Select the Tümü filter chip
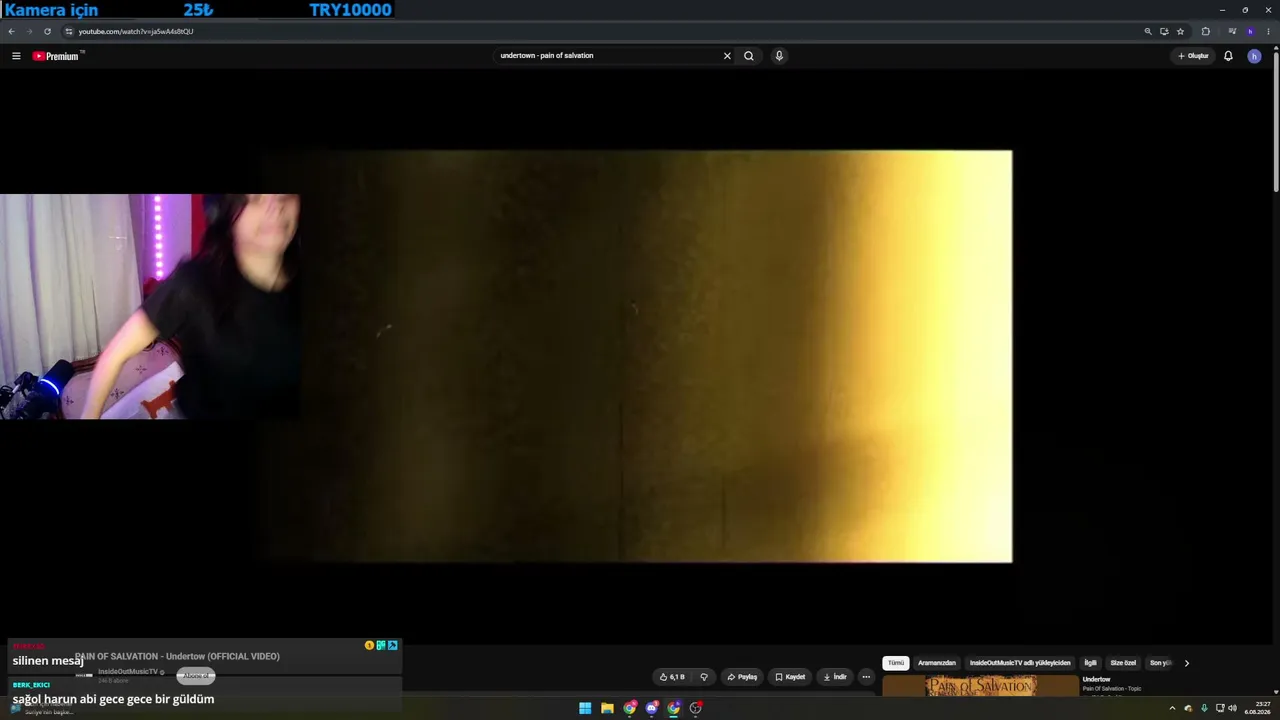This screenshot has height=720, width=1280. pyautogui.click(x=896, y=663)
